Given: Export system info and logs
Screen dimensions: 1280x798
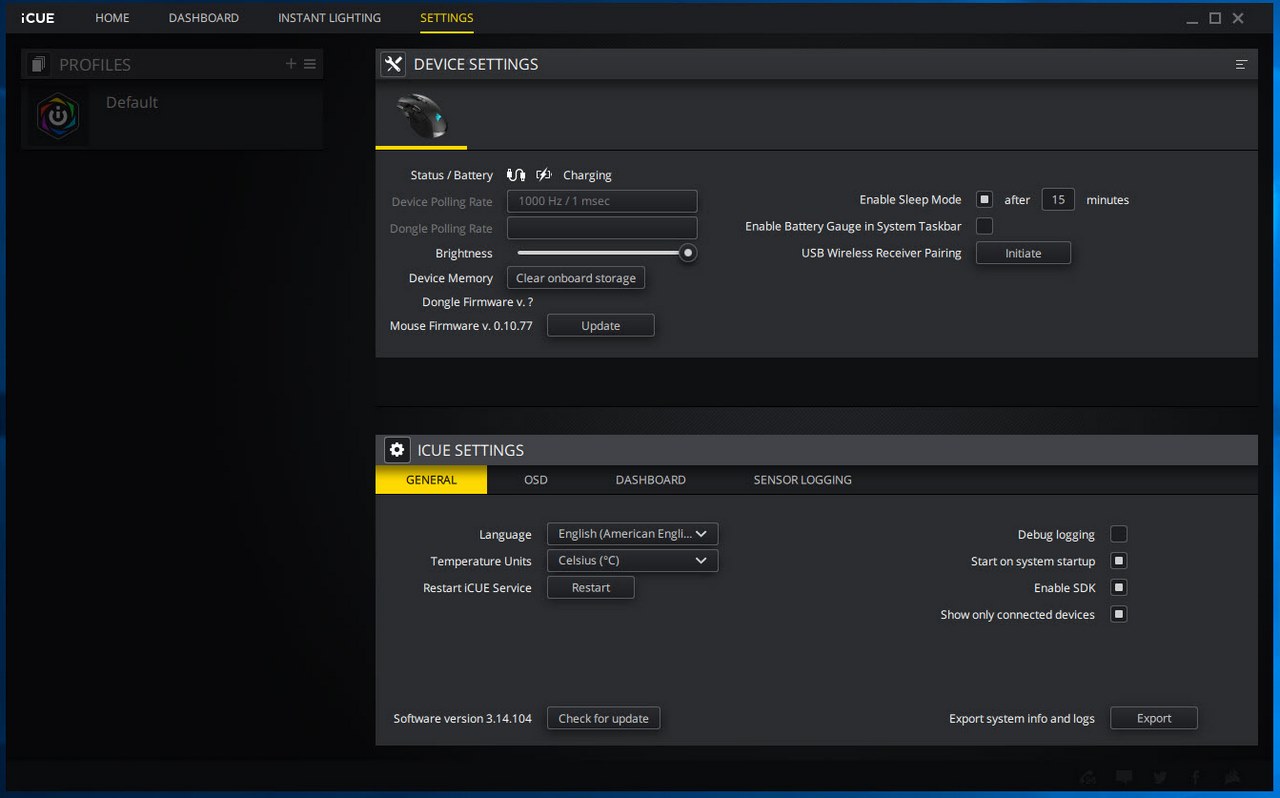Looking at the screenshot, I should click(x=1154, y=718).
